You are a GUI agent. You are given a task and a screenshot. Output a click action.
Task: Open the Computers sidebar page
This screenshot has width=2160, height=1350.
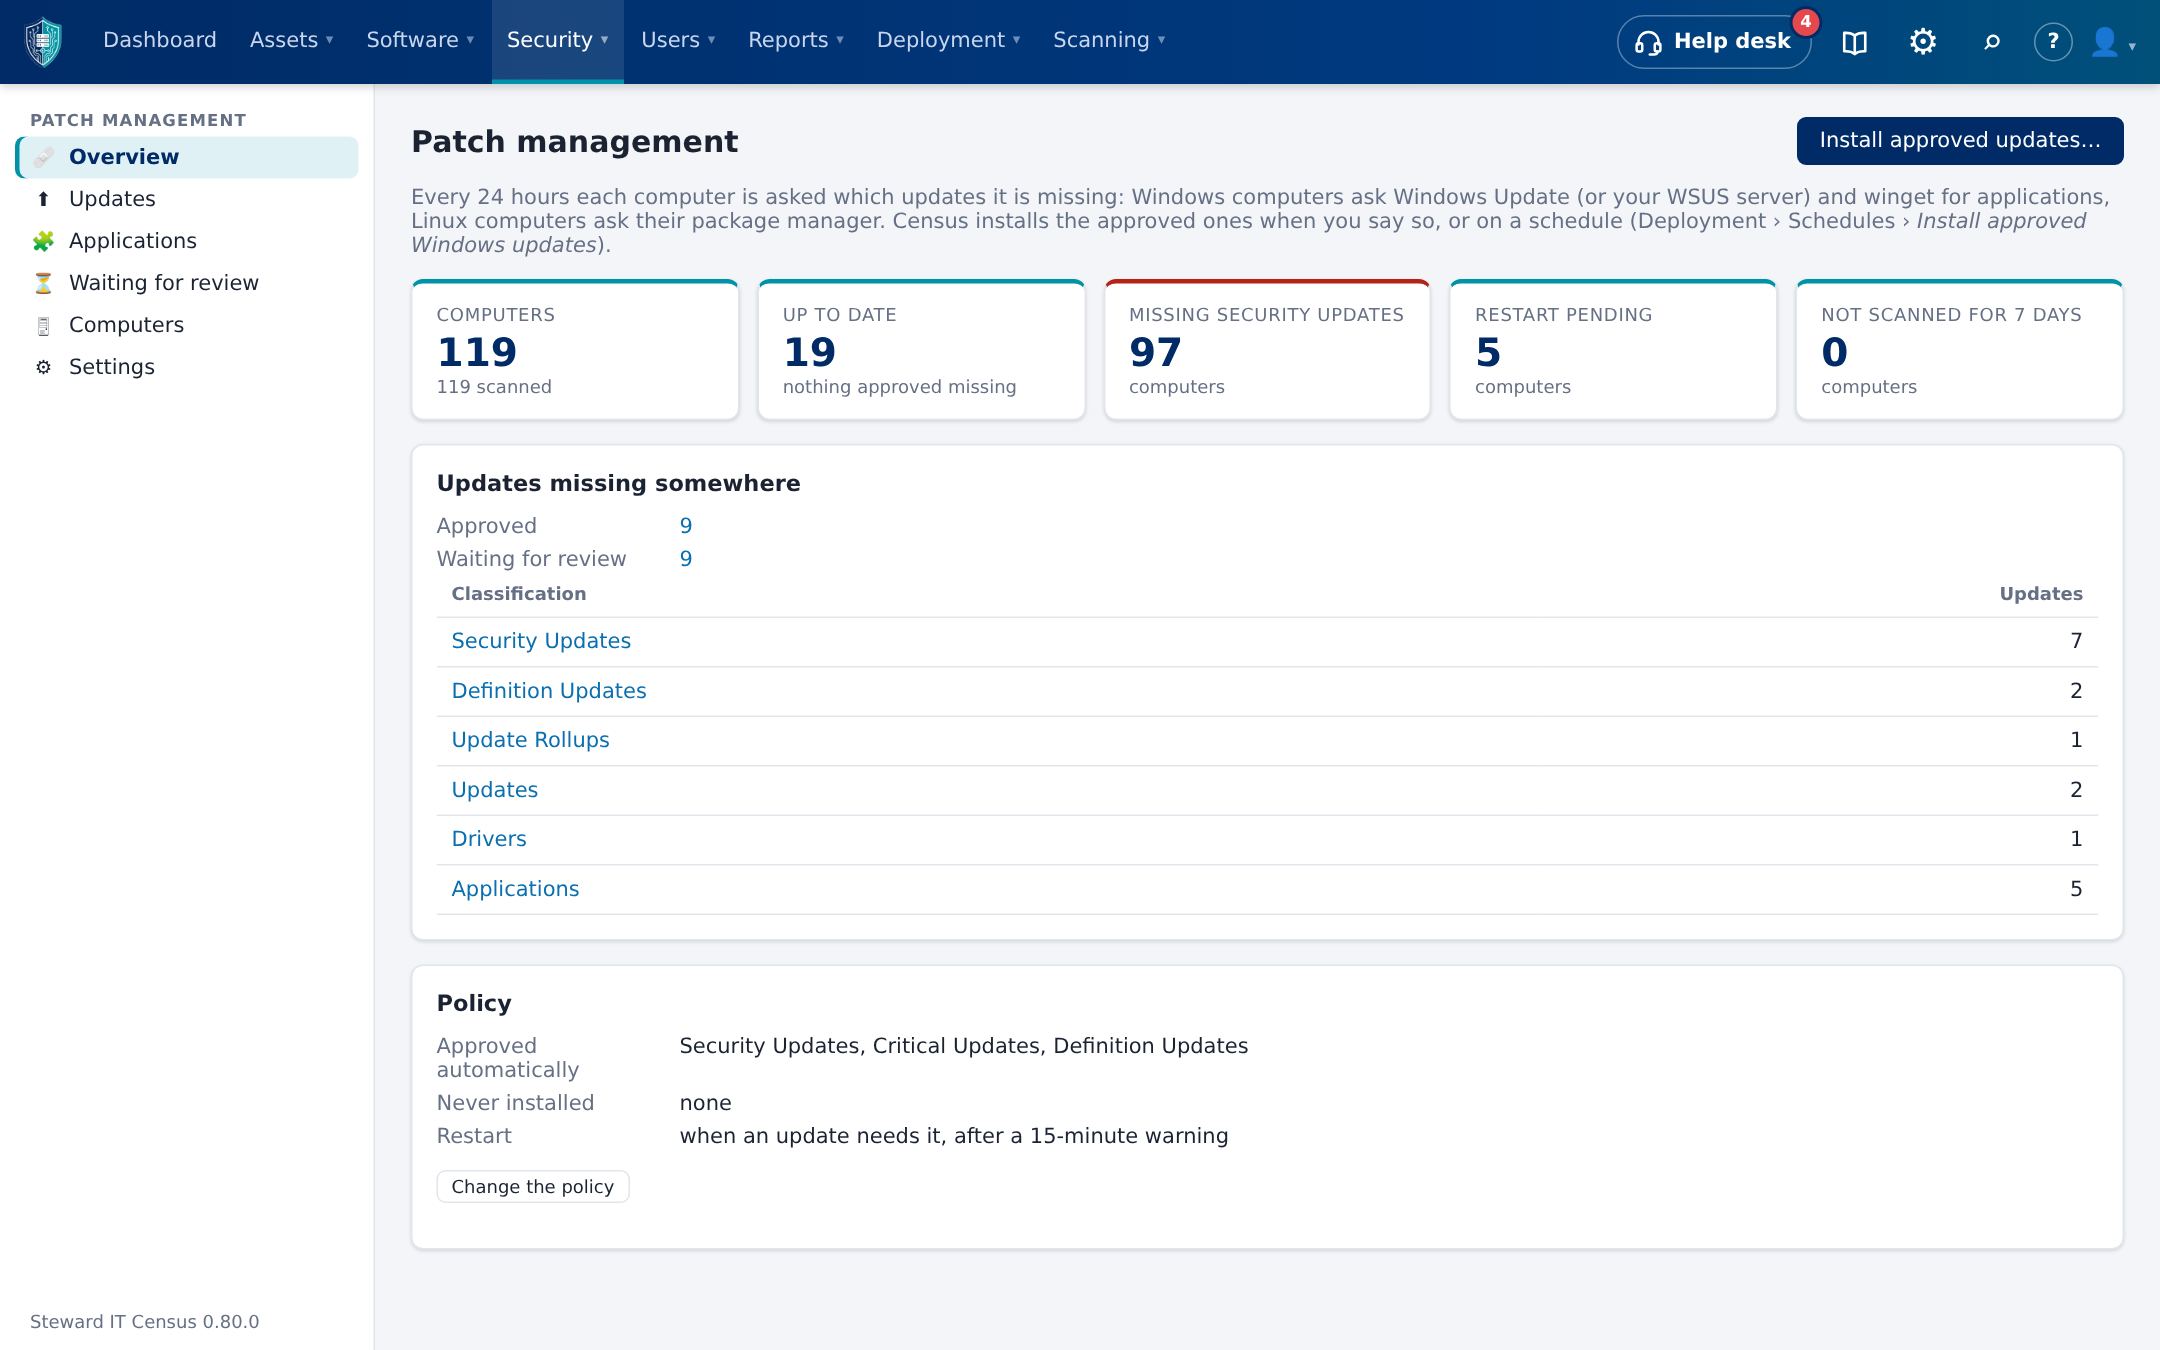[187, 325]
